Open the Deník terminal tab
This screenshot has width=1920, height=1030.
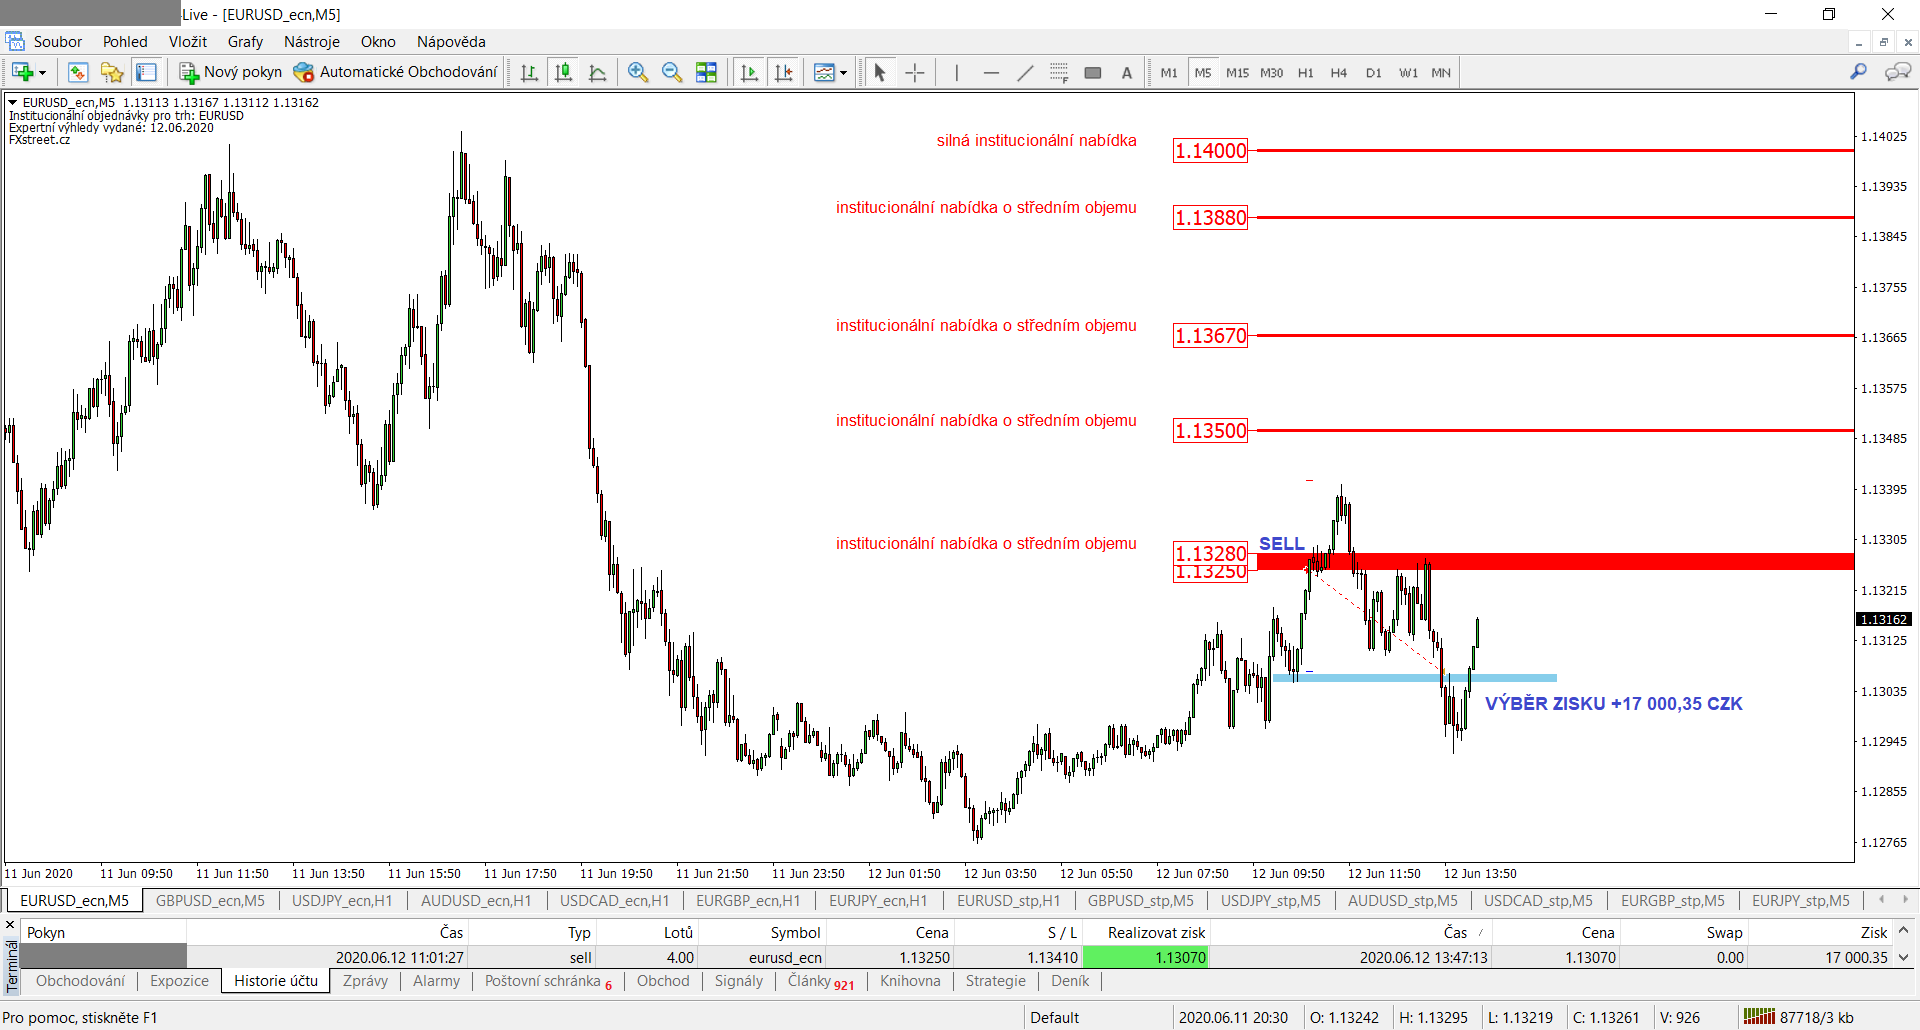click(1070, 981)
